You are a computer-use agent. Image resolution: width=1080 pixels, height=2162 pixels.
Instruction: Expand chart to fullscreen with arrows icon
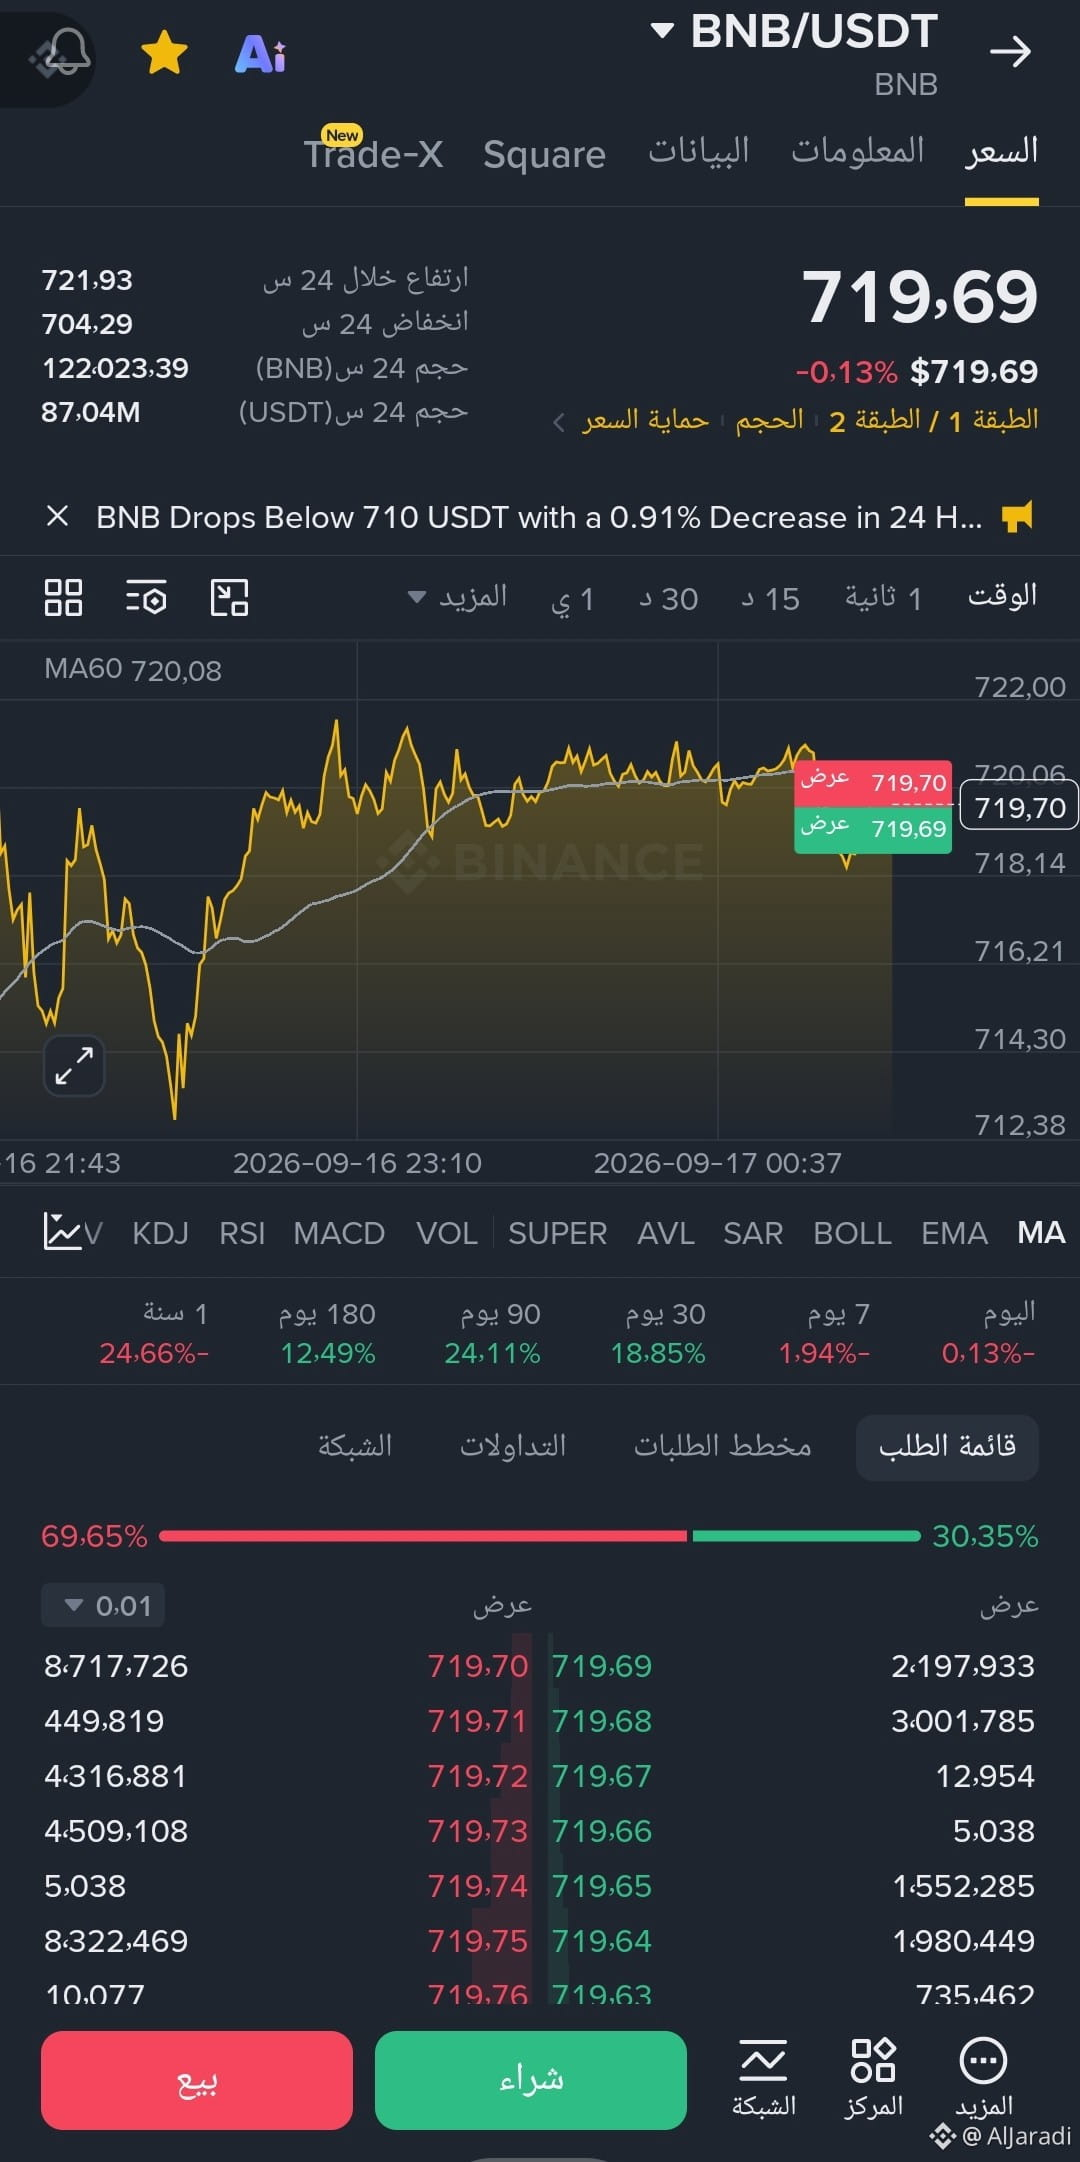(74, 1065)
